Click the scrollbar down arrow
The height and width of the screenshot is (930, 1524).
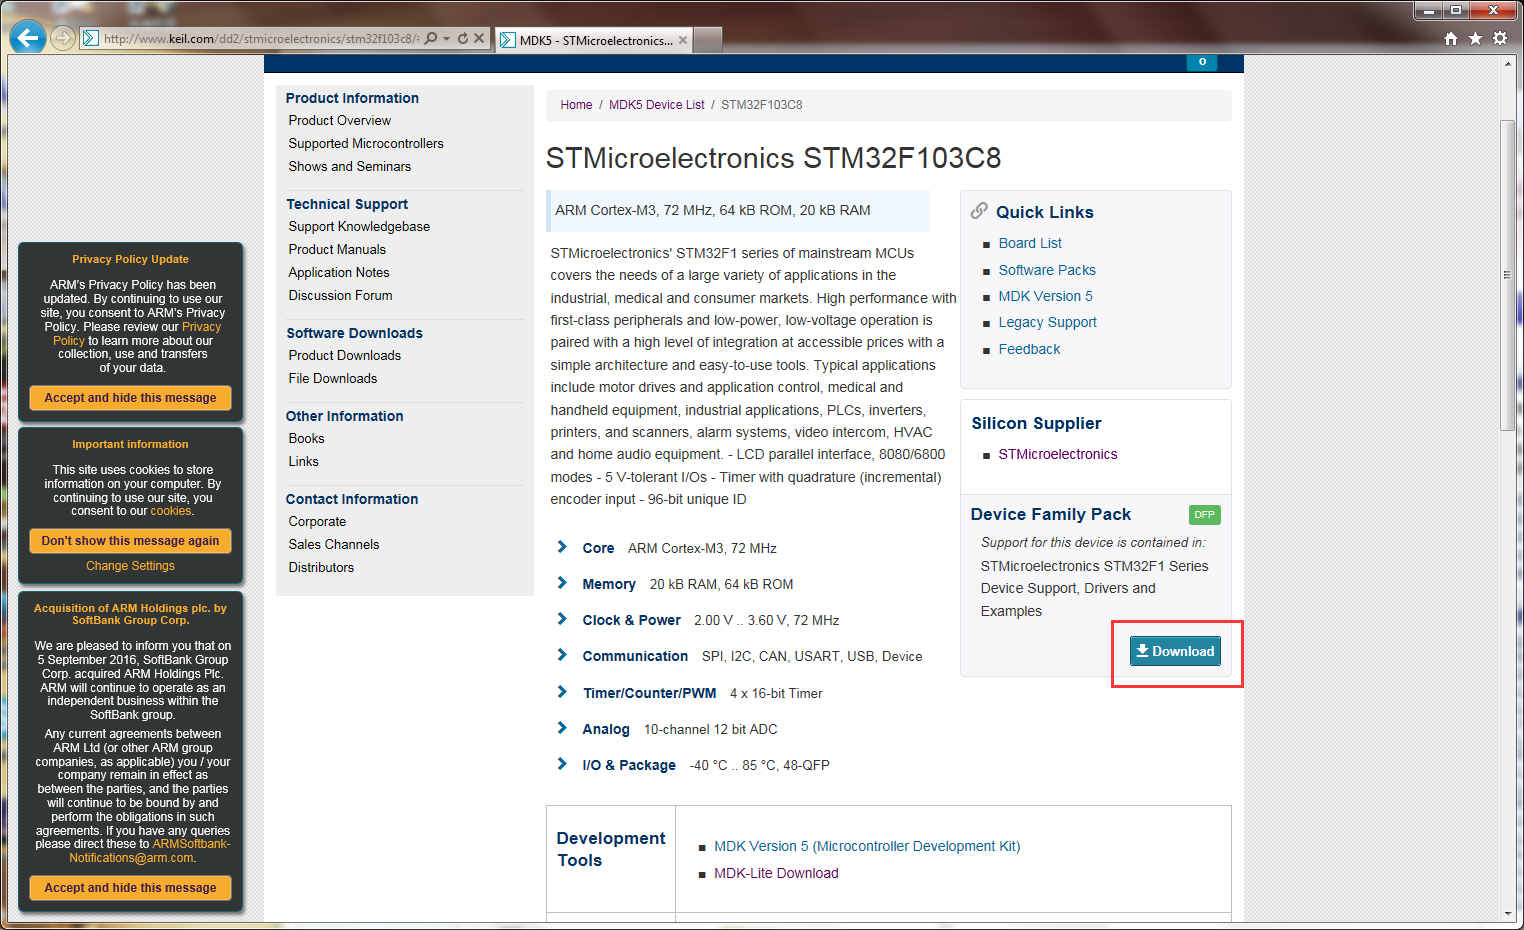click(x=1508, y=914)
